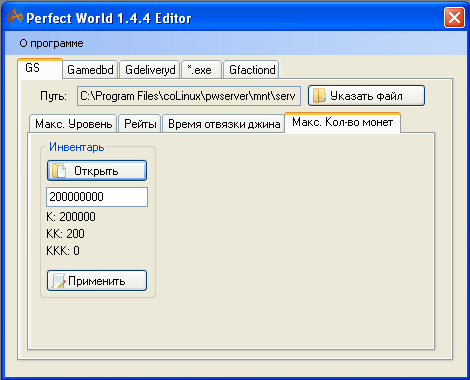The image size is (470, 380).
Task: Click the K: 200000 text
Action: 71,217
